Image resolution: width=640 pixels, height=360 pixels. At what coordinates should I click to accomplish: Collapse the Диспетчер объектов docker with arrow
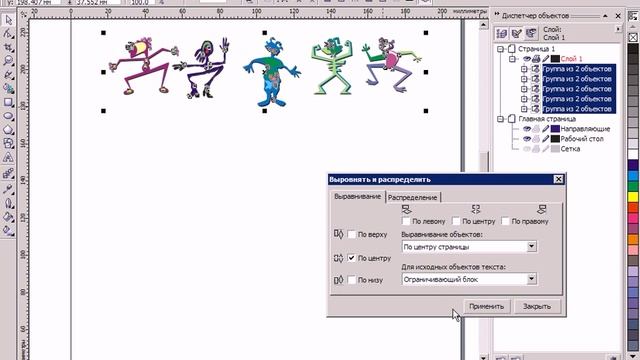(605, 16)
